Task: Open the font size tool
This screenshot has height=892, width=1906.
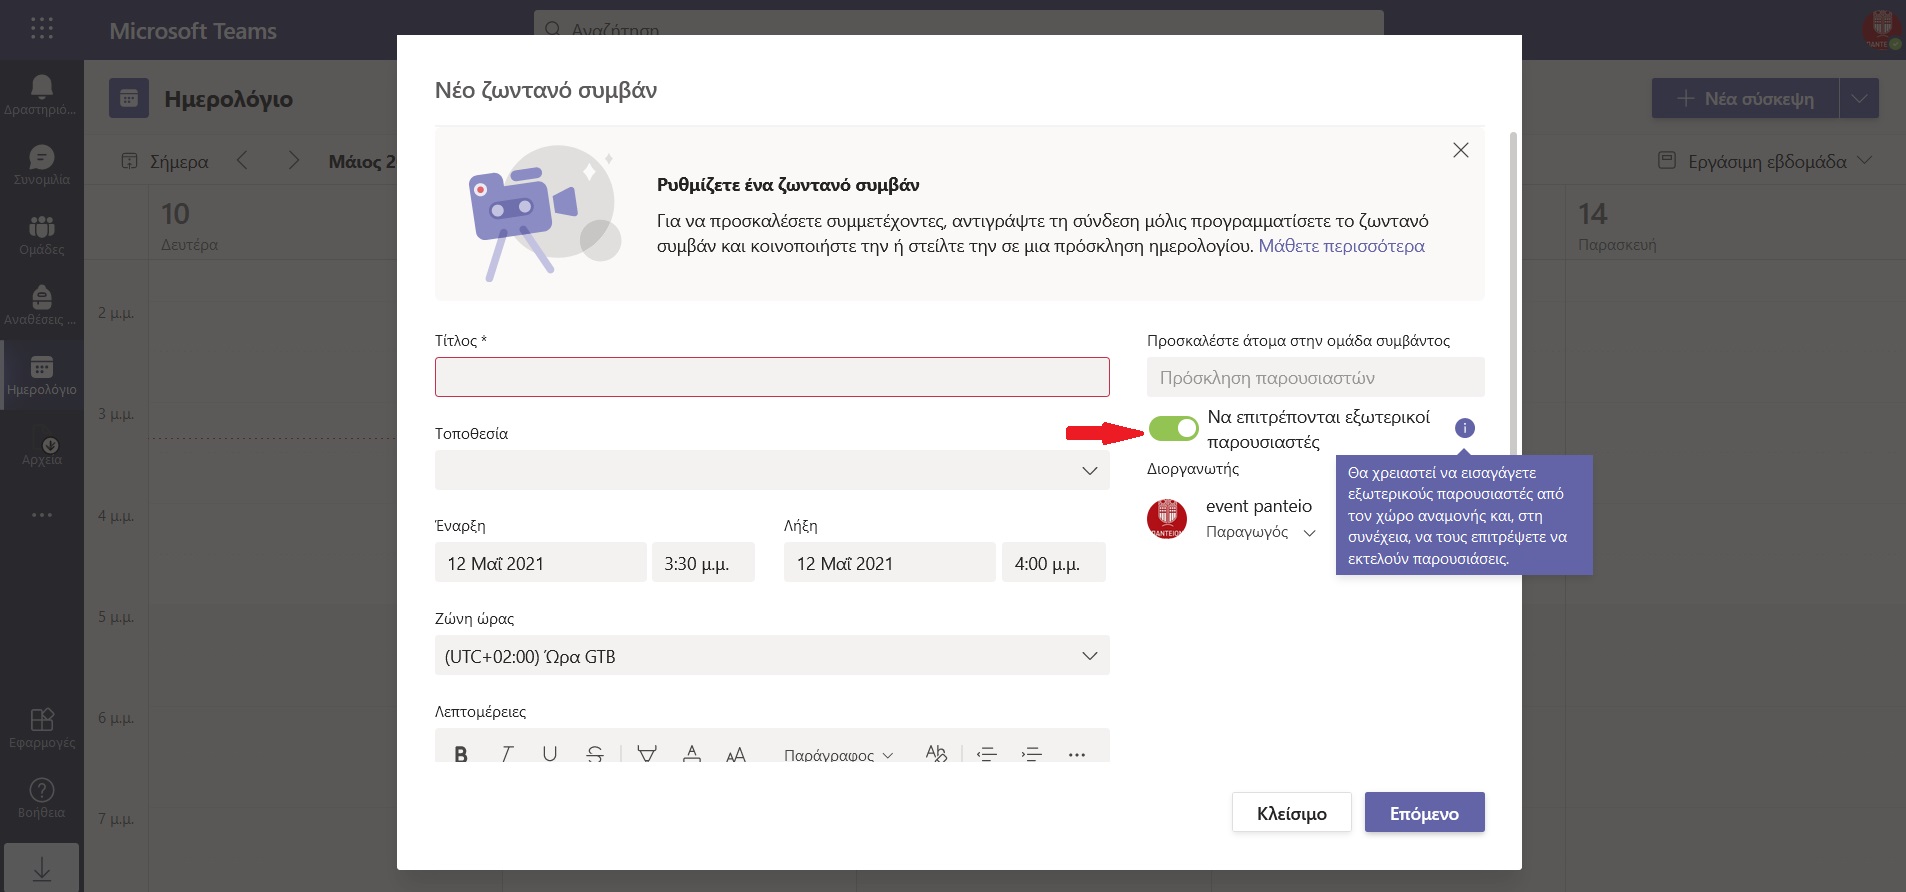Action: click(736, 754)
